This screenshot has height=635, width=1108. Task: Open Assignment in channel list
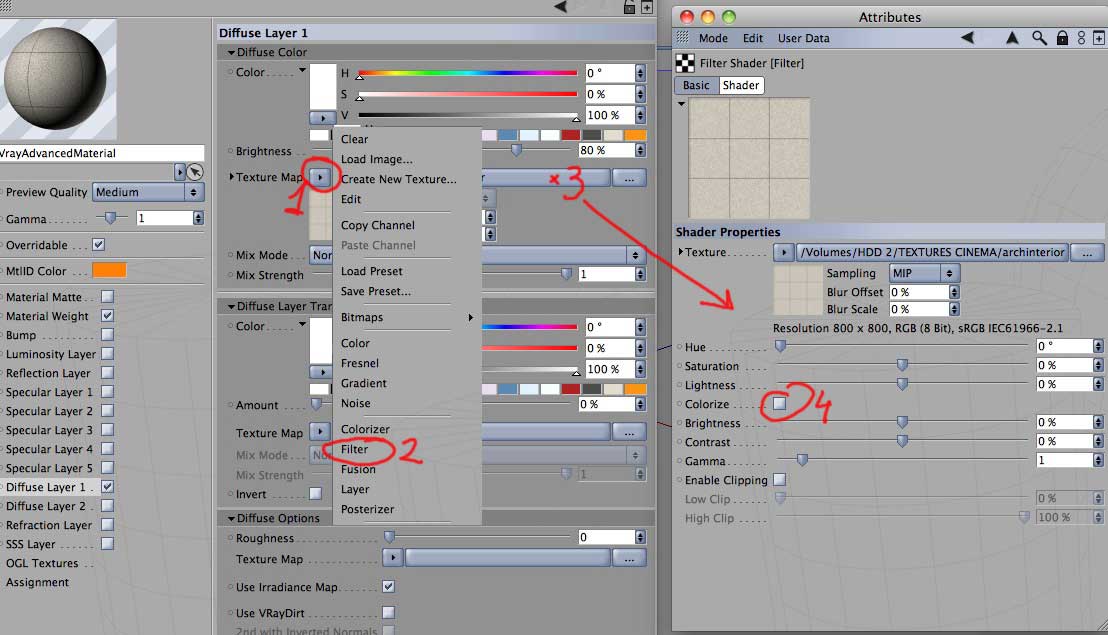(37, 582)
